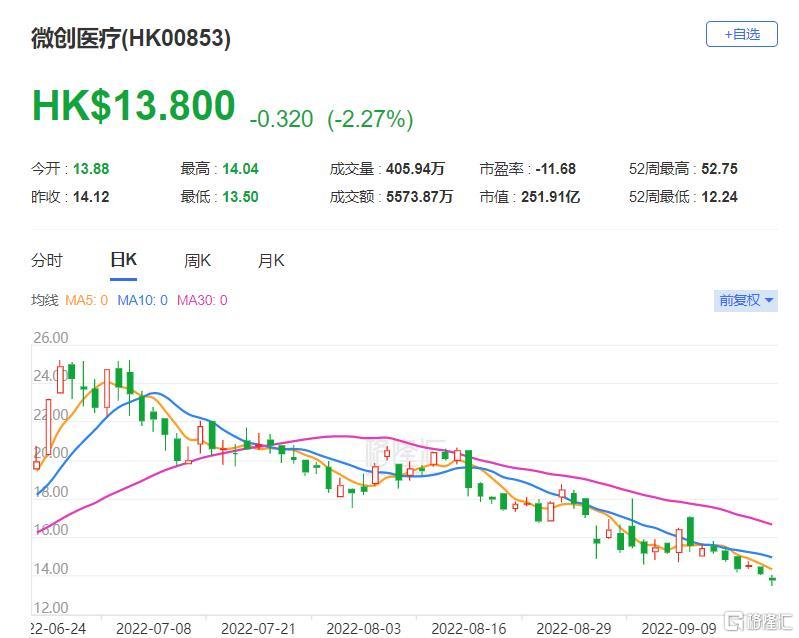Click the -0.320 (-2.27%) price change
799x638 pixels.
331,119
